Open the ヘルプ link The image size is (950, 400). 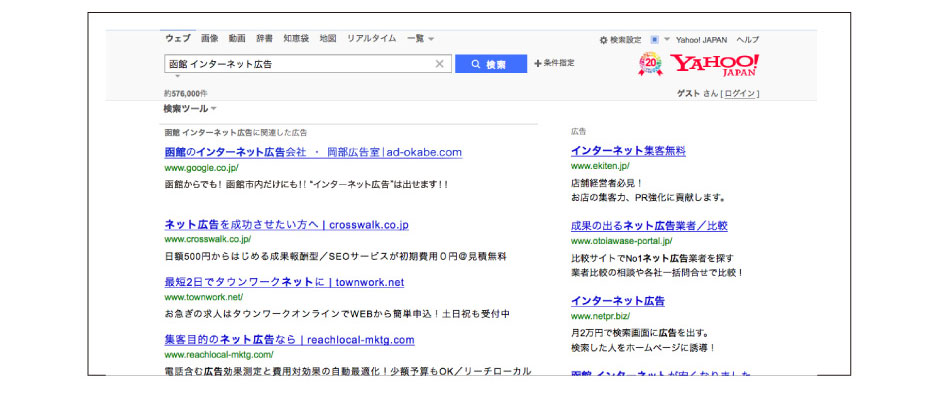748,40
